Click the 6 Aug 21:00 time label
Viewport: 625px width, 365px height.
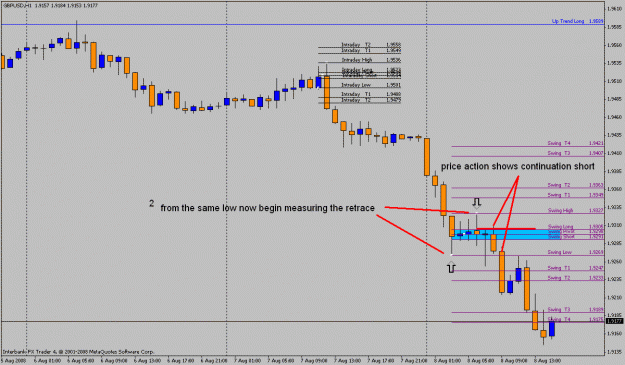pos(214,361)
